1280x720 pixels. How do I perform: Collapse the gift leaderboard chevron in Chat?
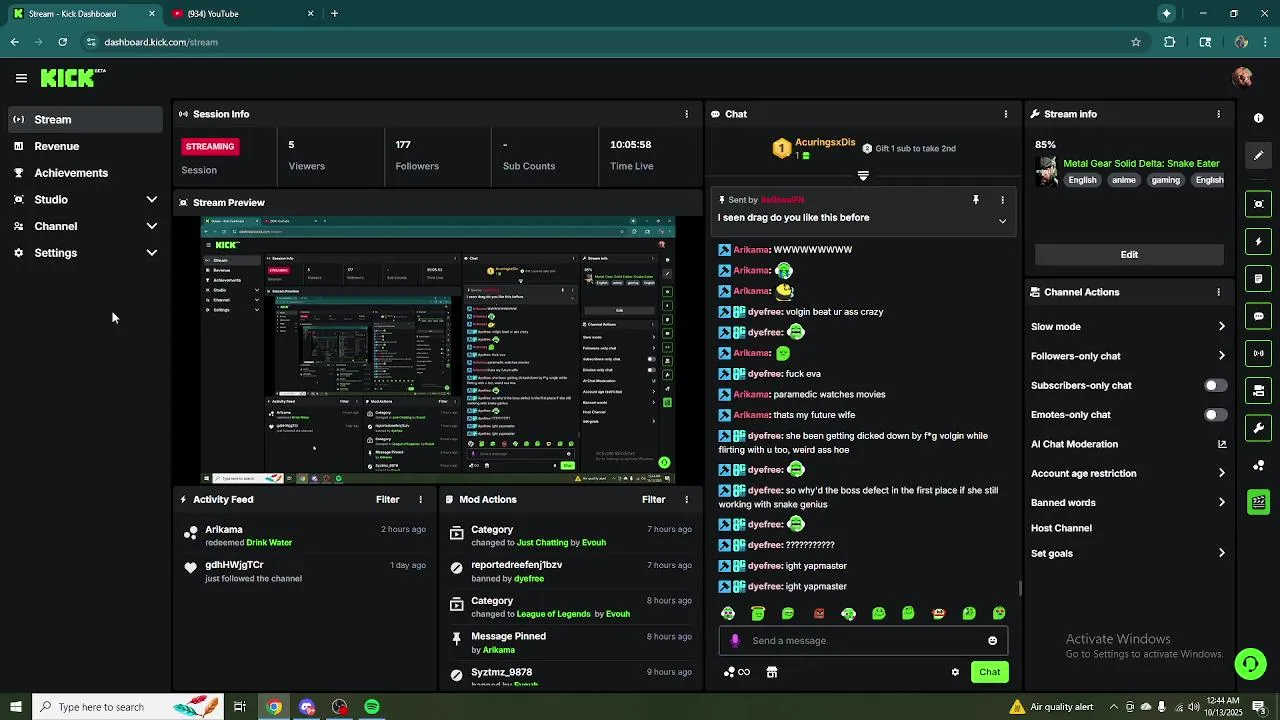863,175
